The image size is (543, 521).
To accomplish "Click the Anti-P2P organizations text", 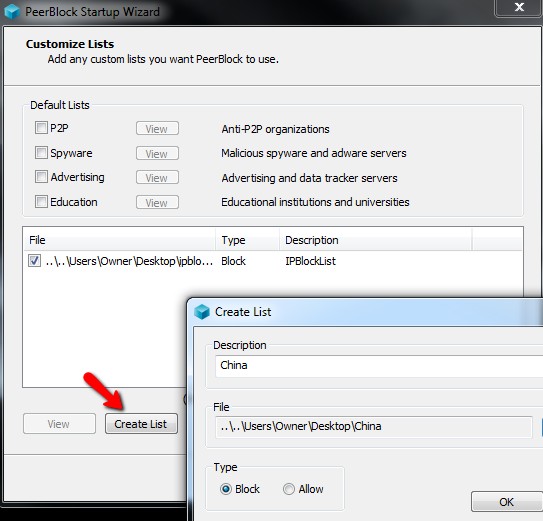I will pos(275,129).
